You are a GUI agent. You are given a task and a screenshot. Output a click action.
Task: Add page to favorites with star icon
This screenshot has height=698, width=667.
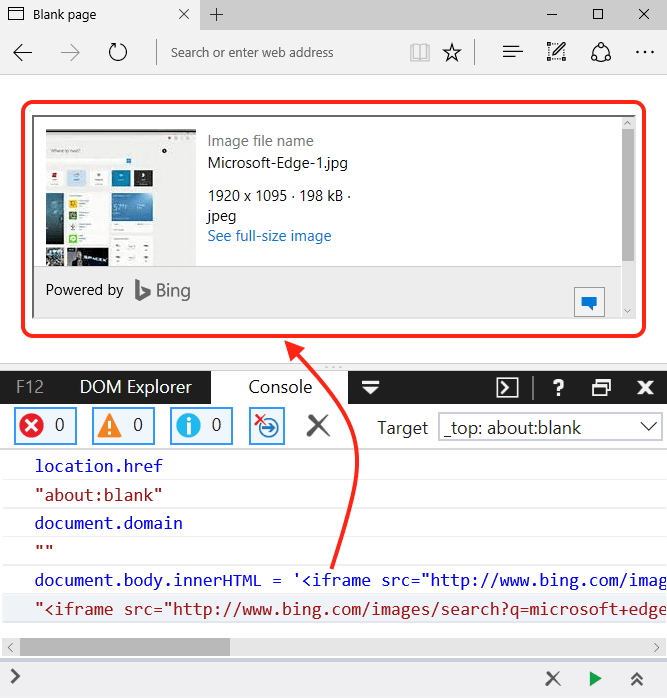pyautogui.click(x=451, y=53)
